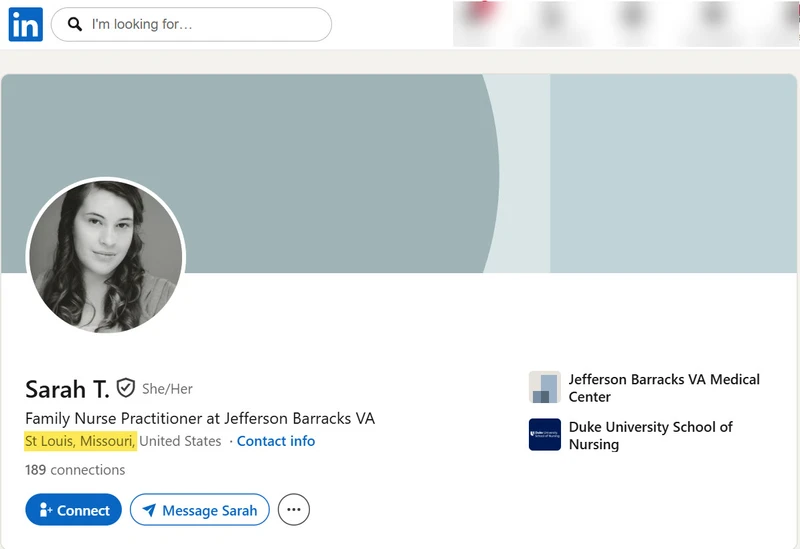800x549 pixels.
Task: Click the Message Sarah button
Action: 199,510
